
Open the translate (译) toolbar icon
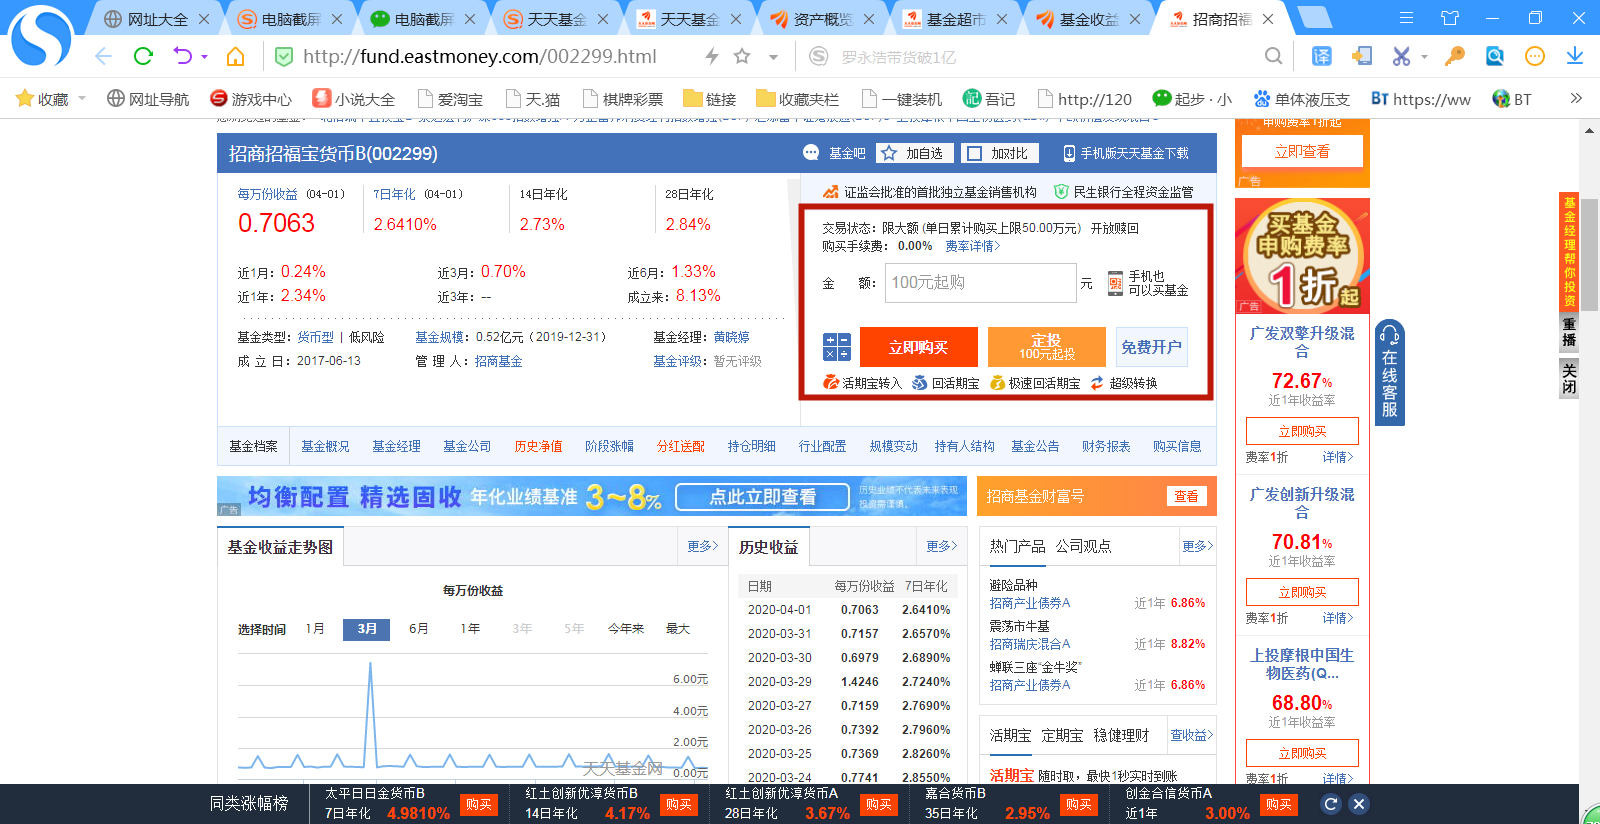click(1322, 56)
